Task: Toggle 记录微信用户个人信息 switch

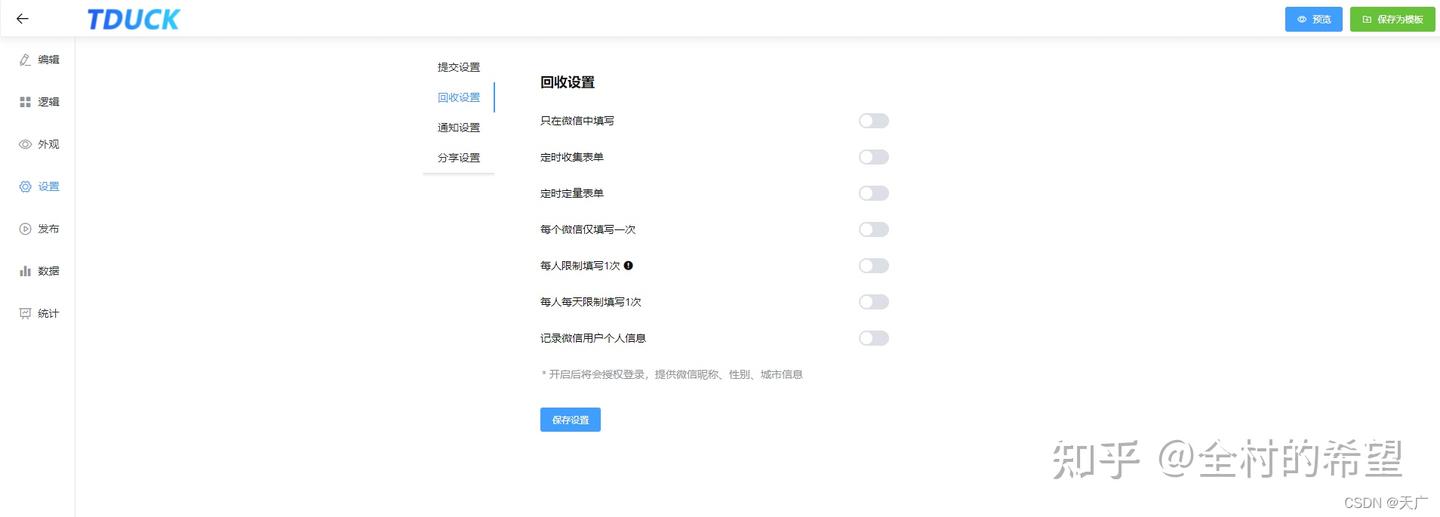Action: (x=874, y=338)
